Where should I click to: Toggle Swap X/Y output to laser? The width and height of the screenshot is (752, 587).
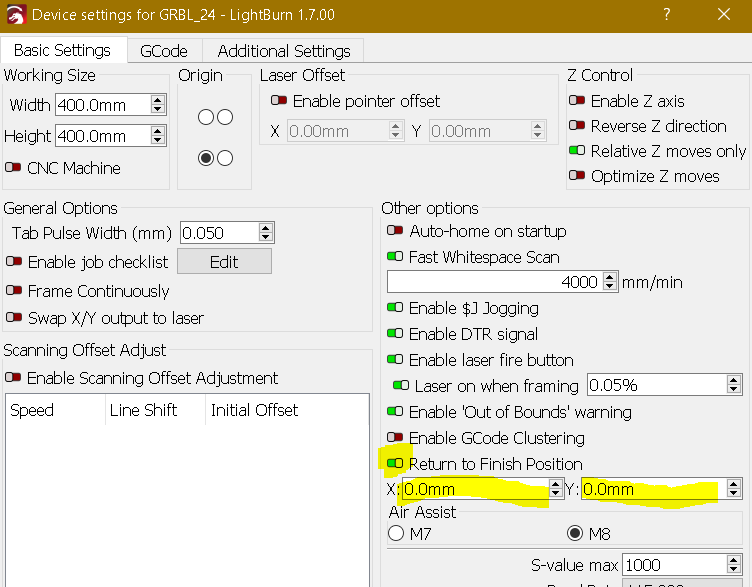pos(14,317)
